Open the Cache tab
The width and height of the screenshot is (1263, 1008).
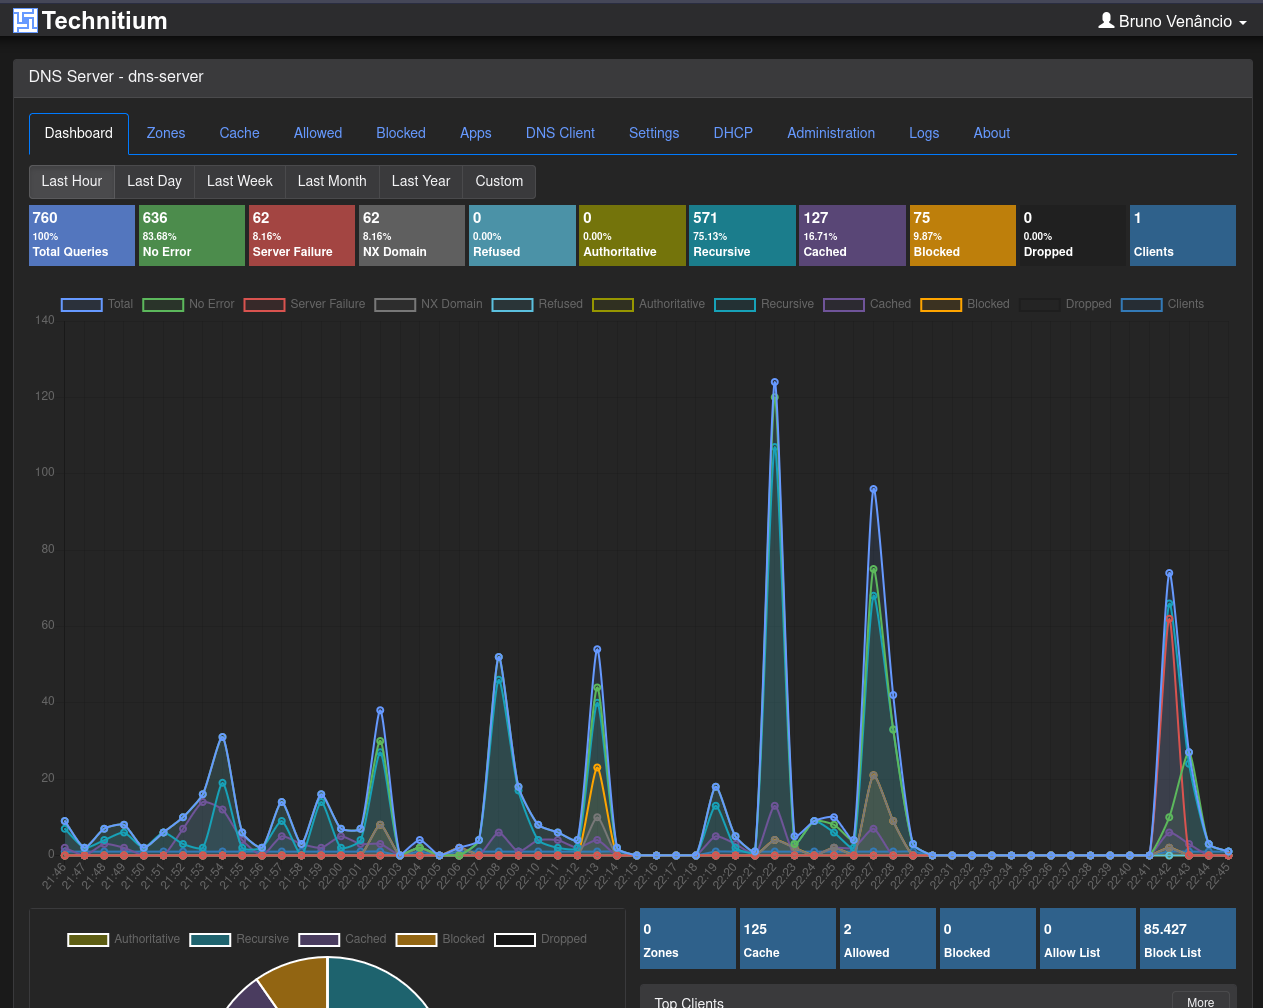pyautogui.click(x=239, y=133)
